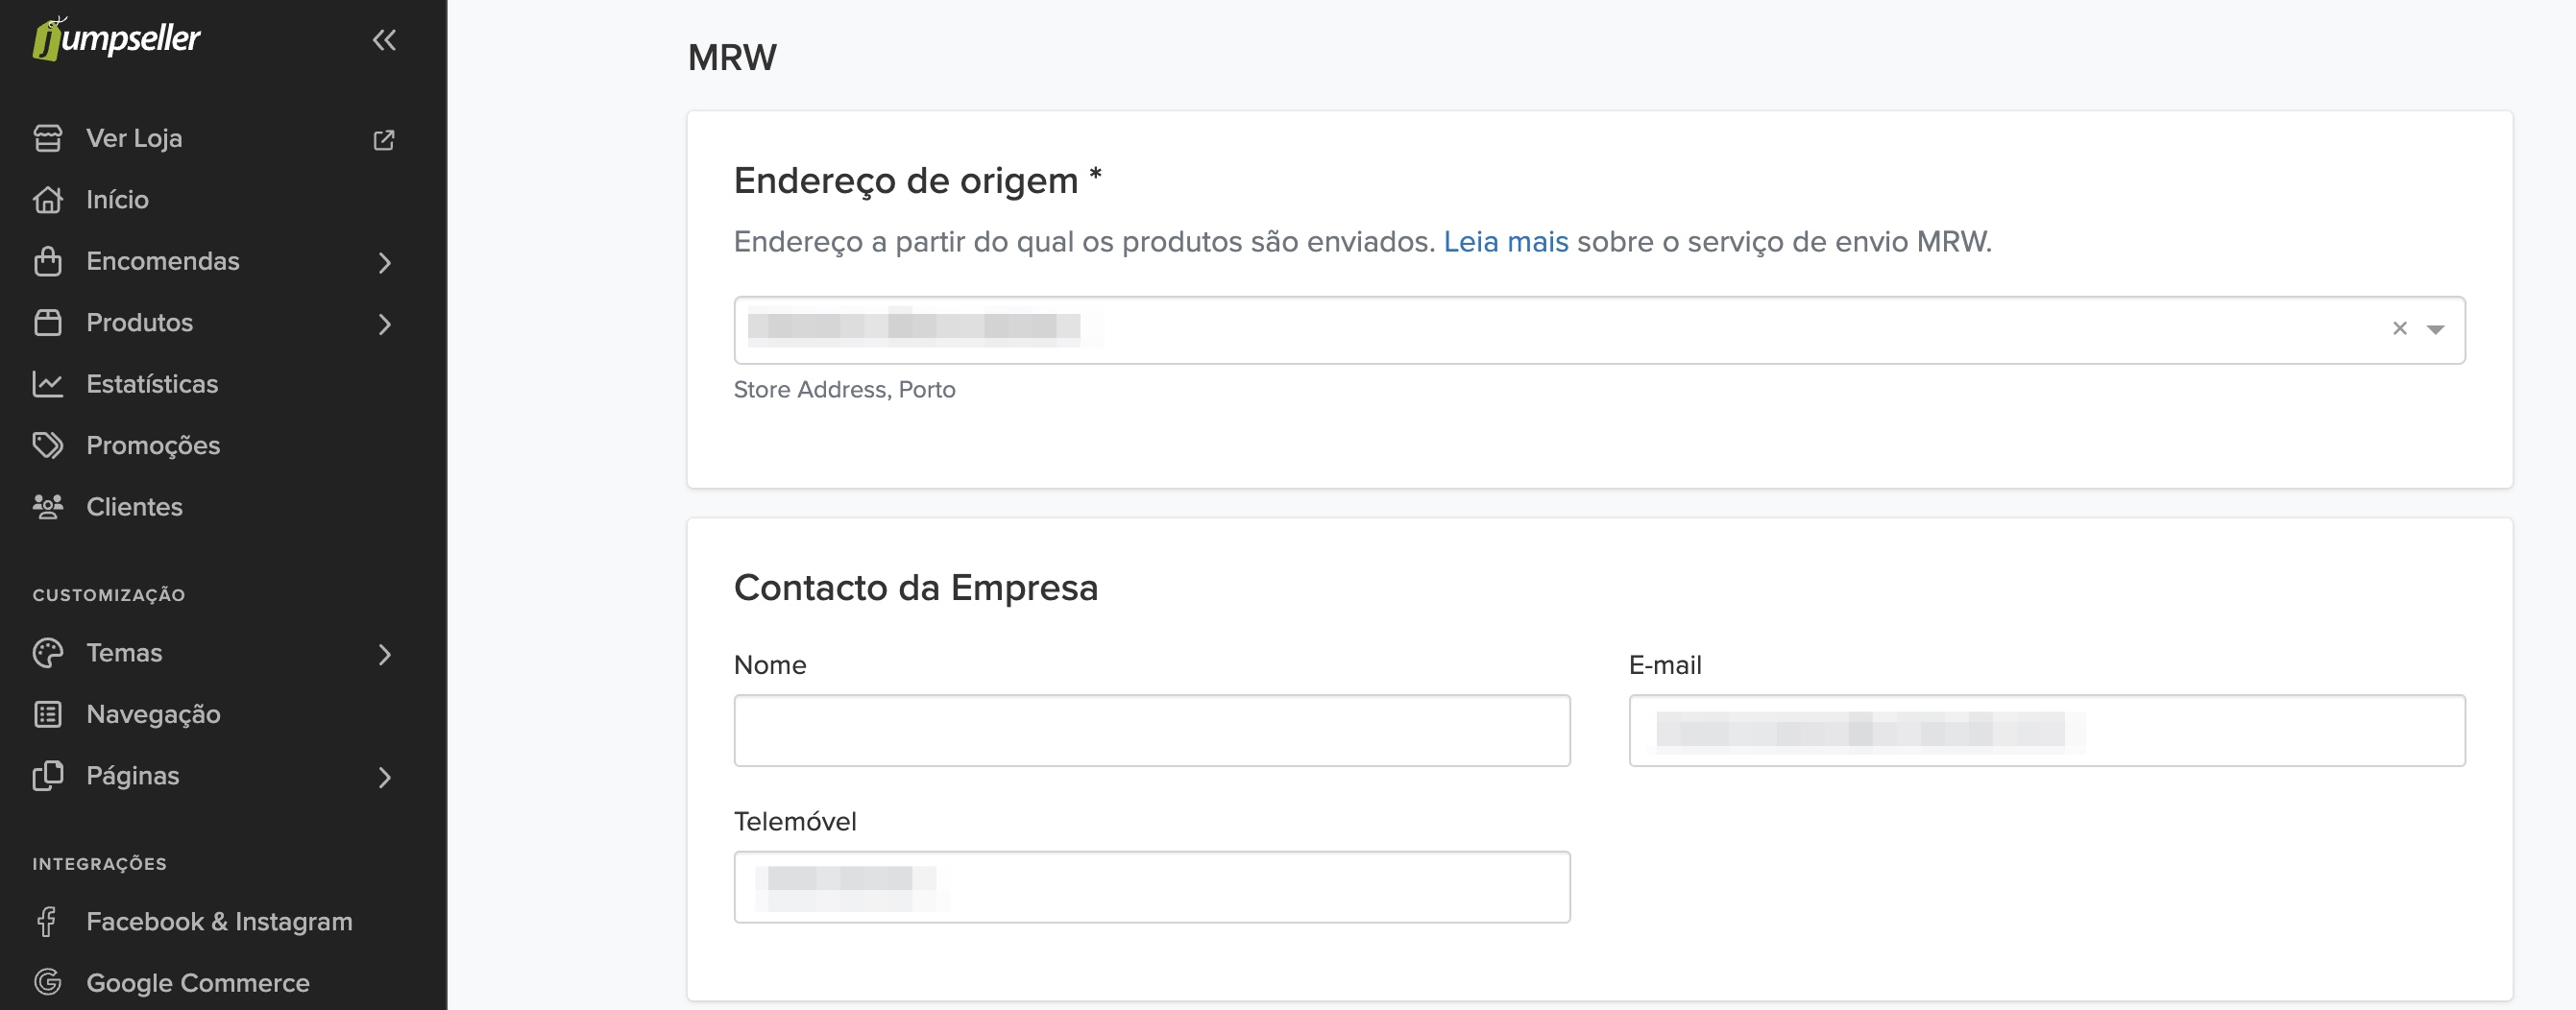Open the external link icon next to Ver Loja
This screenshot has width=2576, height=1010.
tap(384, 139)
